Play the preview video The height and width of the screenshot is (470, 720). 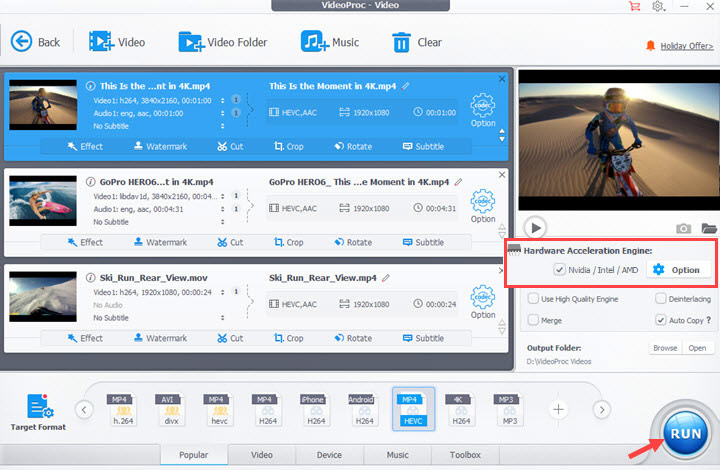tap(535, 228)
